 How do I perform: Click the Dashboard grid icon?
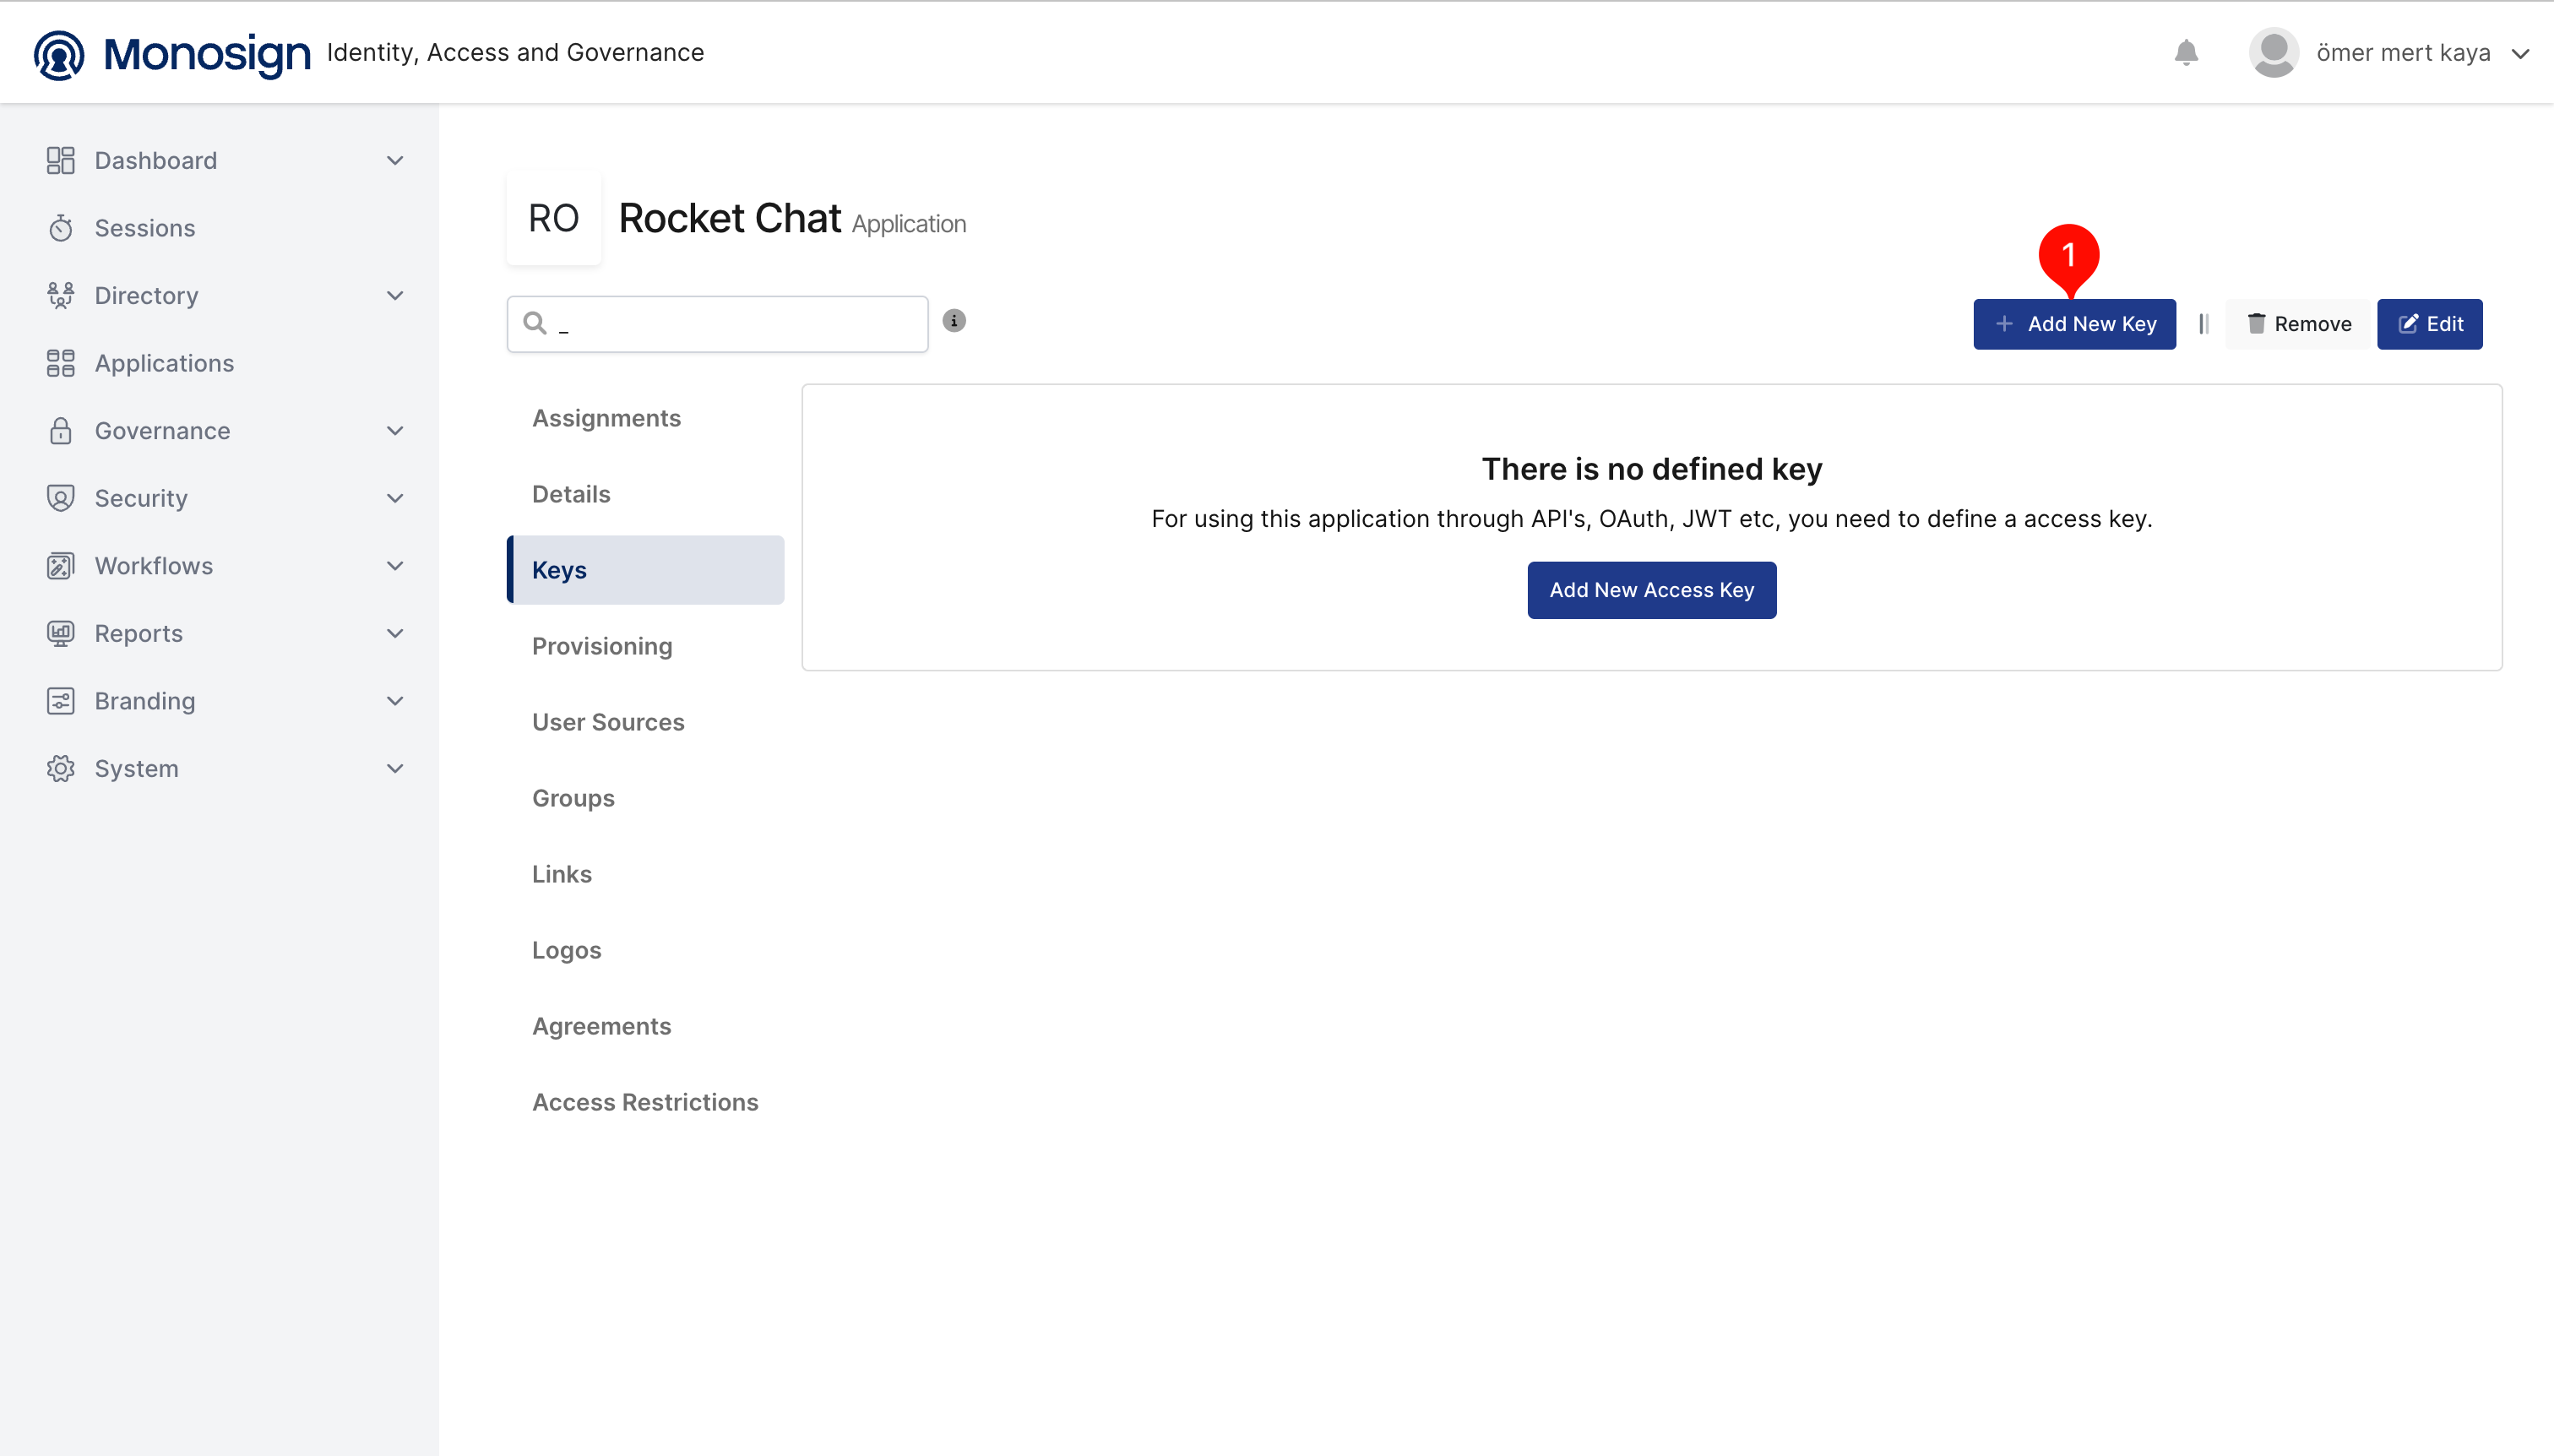point(60,160)
